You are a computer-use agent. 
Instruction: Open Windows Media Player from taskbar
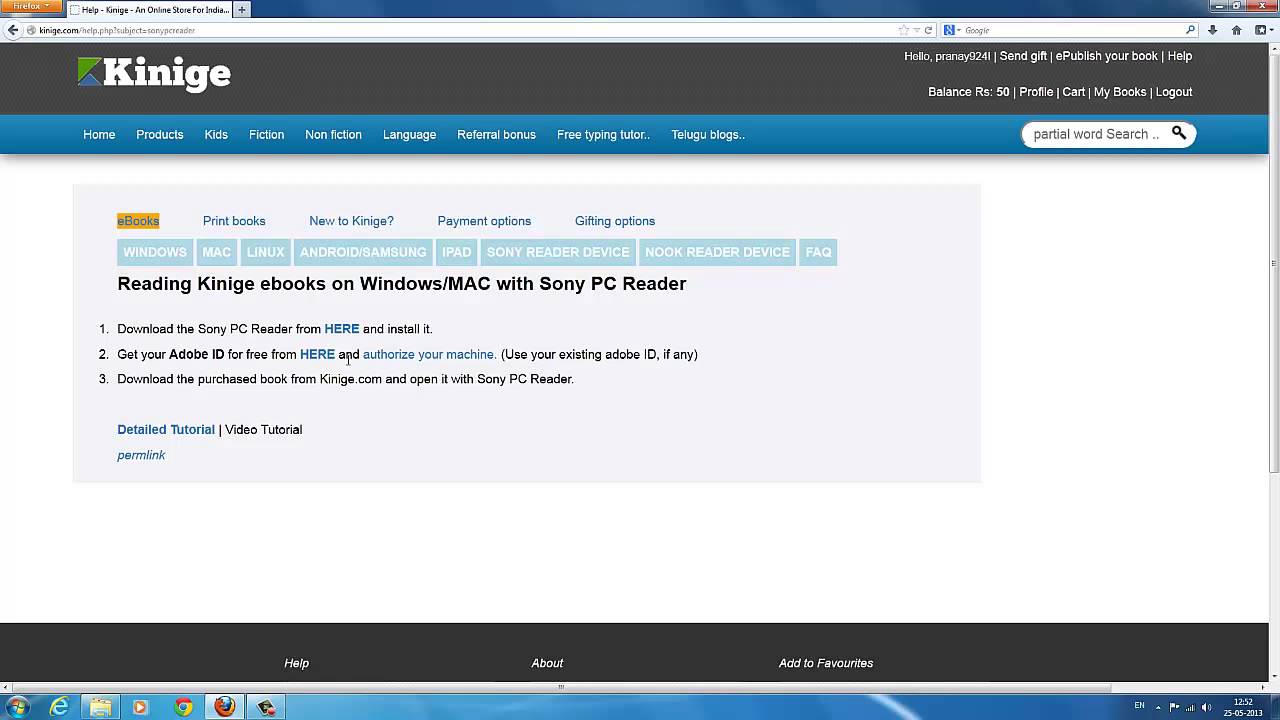pos(140,707)
